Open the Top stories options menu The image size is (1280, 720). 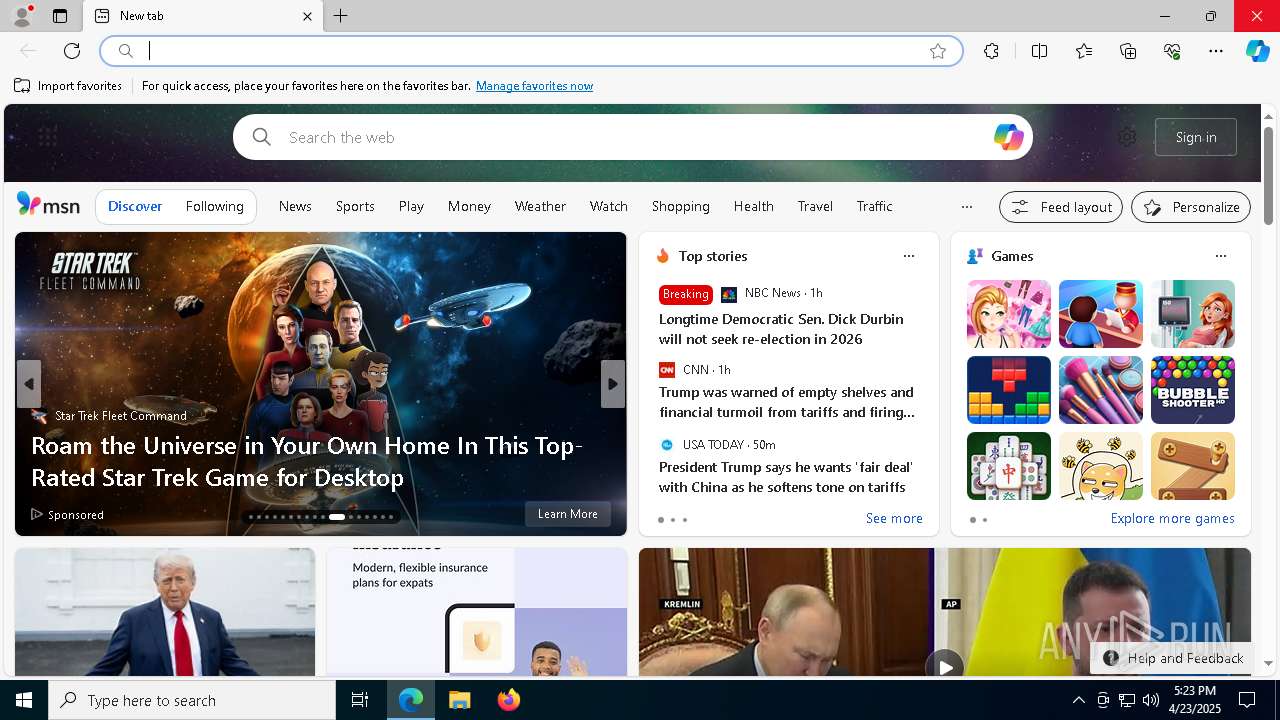click(909, 256)
